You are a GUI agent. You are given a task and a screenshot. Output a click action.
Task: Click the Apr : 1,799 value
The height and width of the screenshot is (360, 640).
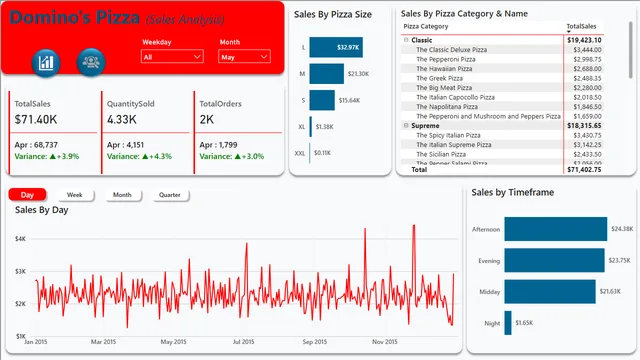click(x=218, y=145)
